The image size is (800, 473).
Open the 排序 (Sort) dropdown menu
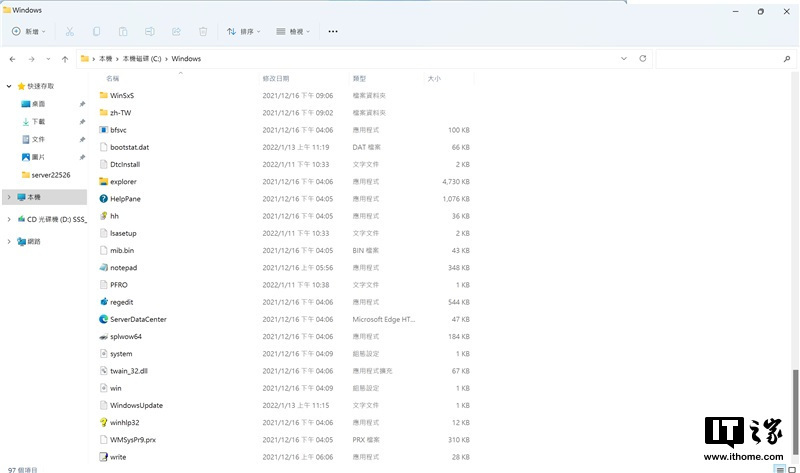243,31
